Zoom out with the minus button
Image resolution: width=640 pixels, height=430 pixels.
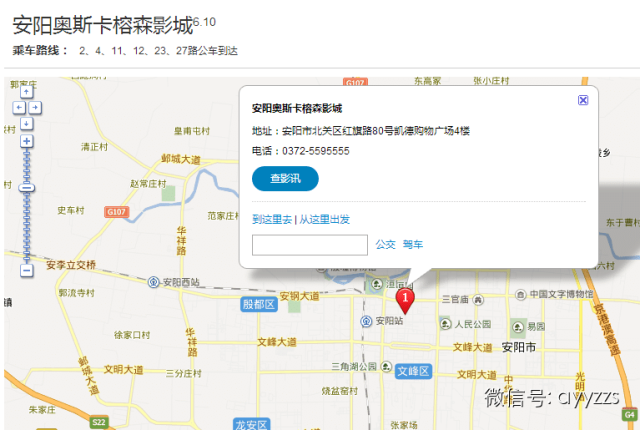tap(27, 270)
